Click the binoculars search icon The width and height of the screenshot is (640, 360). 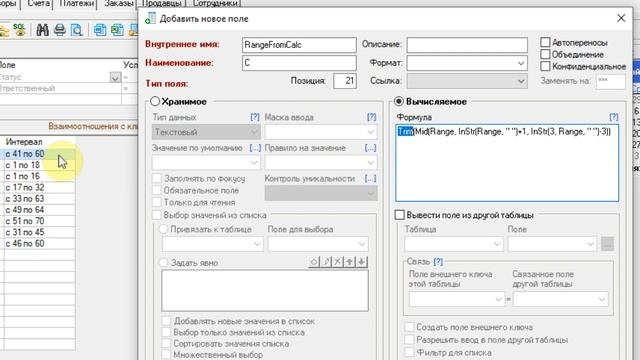coord(42,30)
